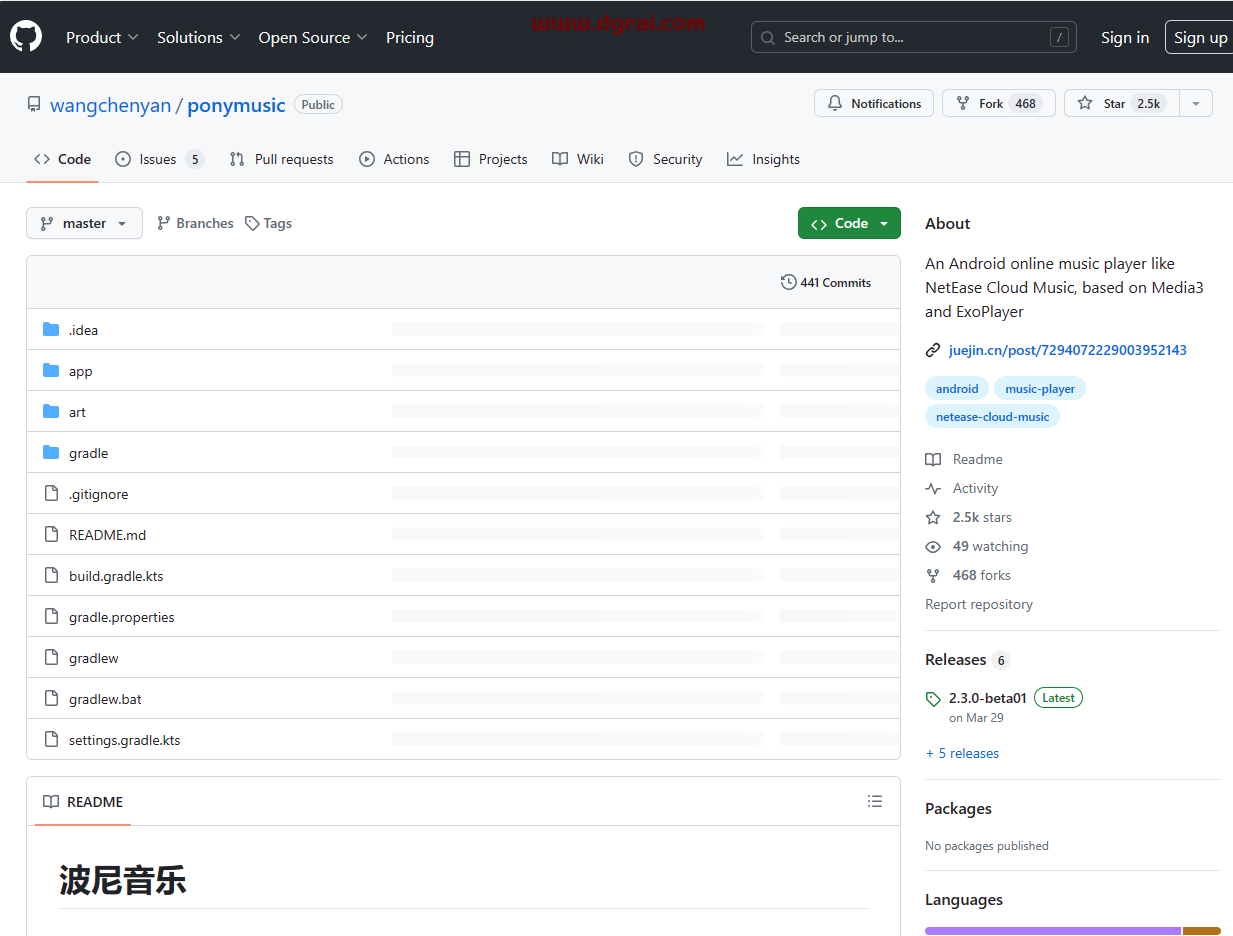The height and width of the screenshot is (936, 1233).
Task: Show the + 5 releases link
Action: [962, 753]
